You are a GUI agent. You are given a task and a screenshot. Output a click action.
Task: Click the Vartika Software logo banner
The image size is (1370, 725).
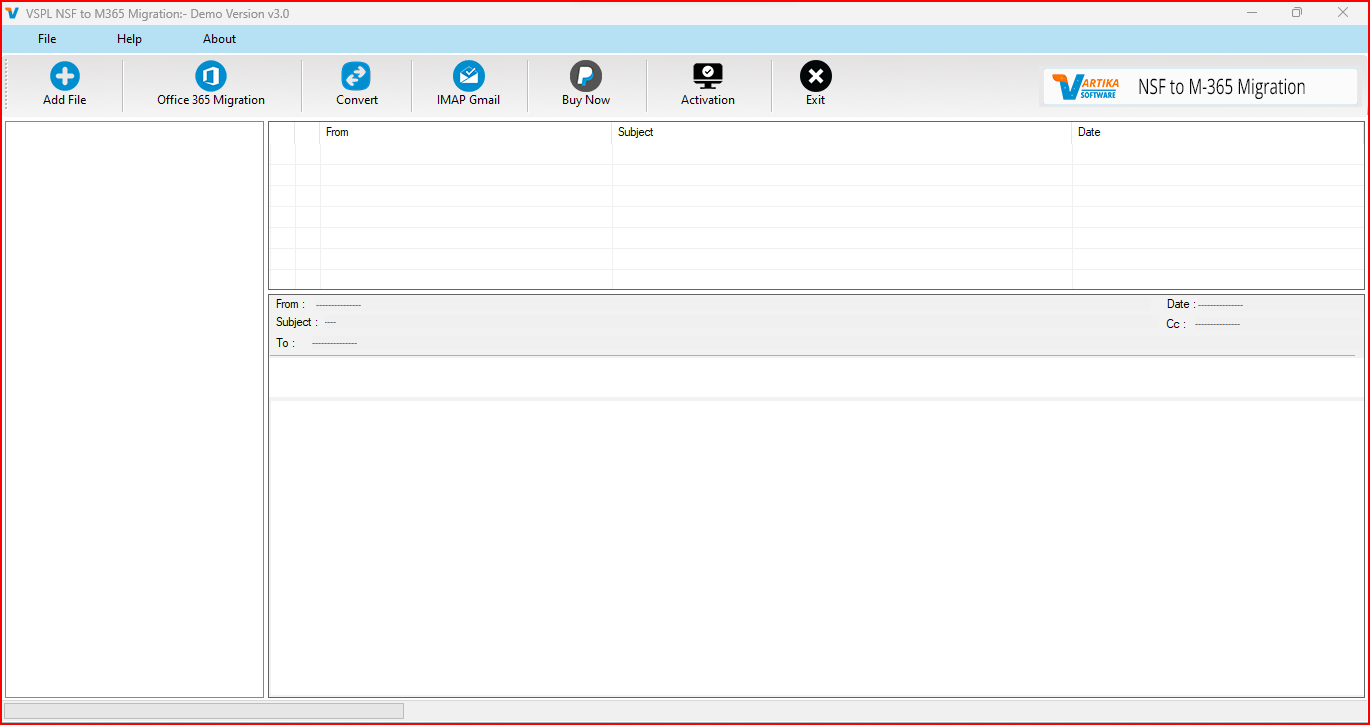pos(1200,87)
